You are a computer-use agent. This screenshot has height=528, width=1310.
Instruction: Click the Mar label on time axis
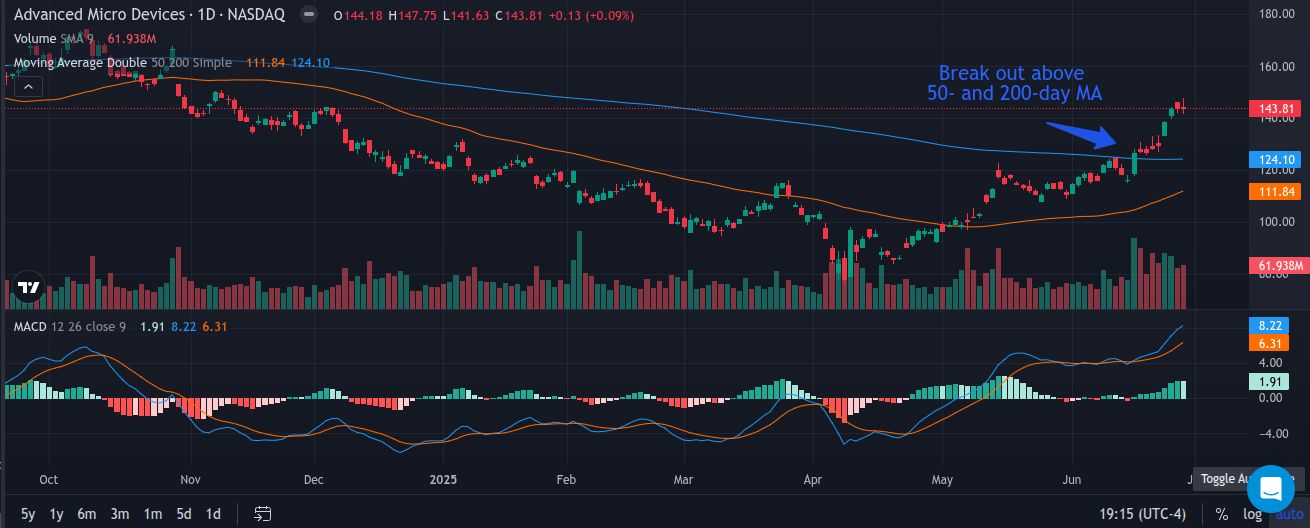coord(683,479)
